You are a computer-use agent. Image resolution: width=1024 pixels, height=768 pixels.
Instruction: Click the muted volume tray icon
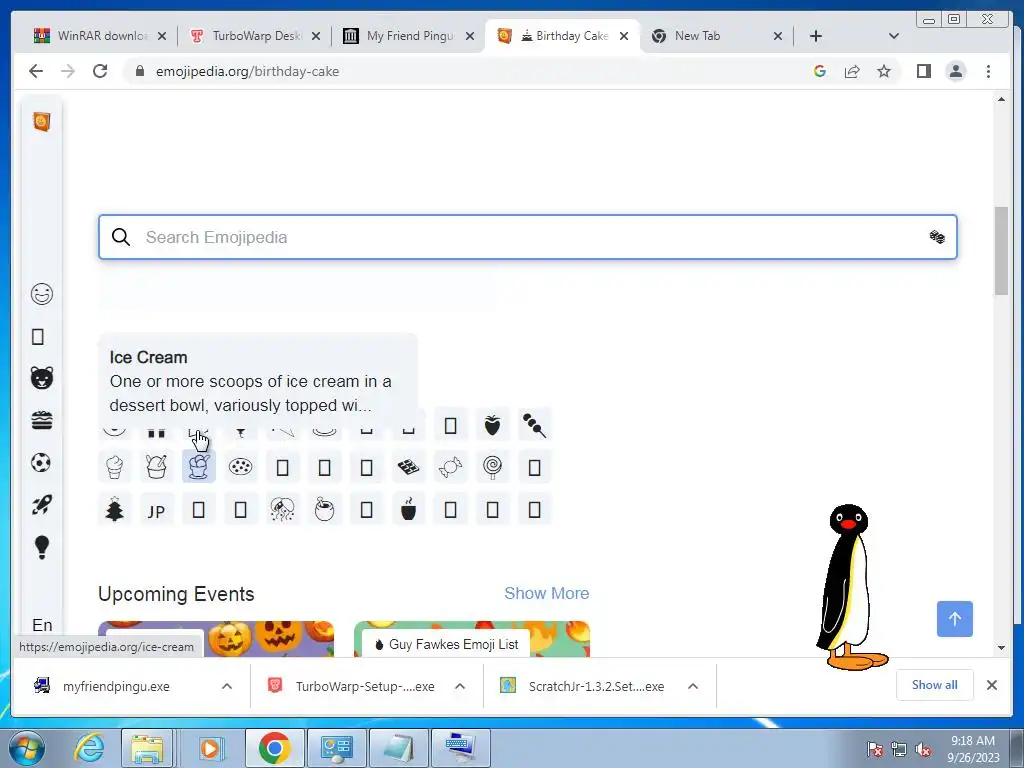point(923,749)
